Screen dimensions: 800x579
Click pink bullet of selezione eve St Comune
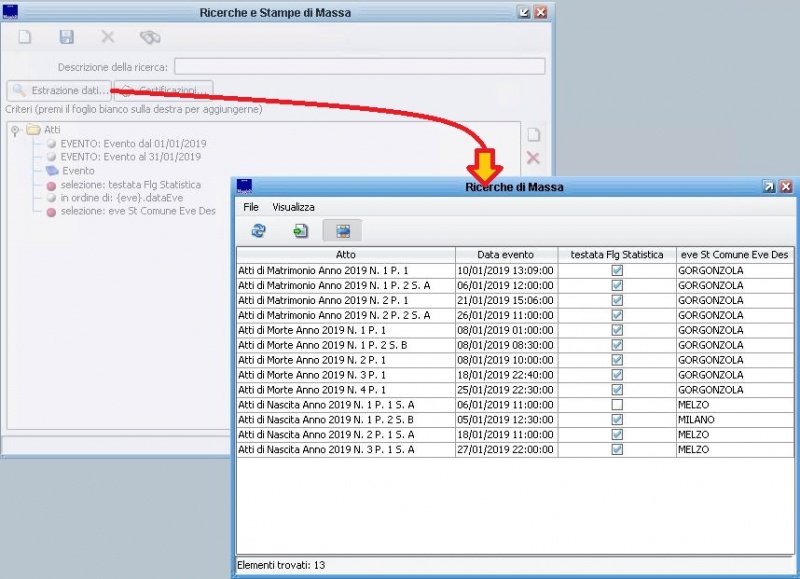[51, 212]
